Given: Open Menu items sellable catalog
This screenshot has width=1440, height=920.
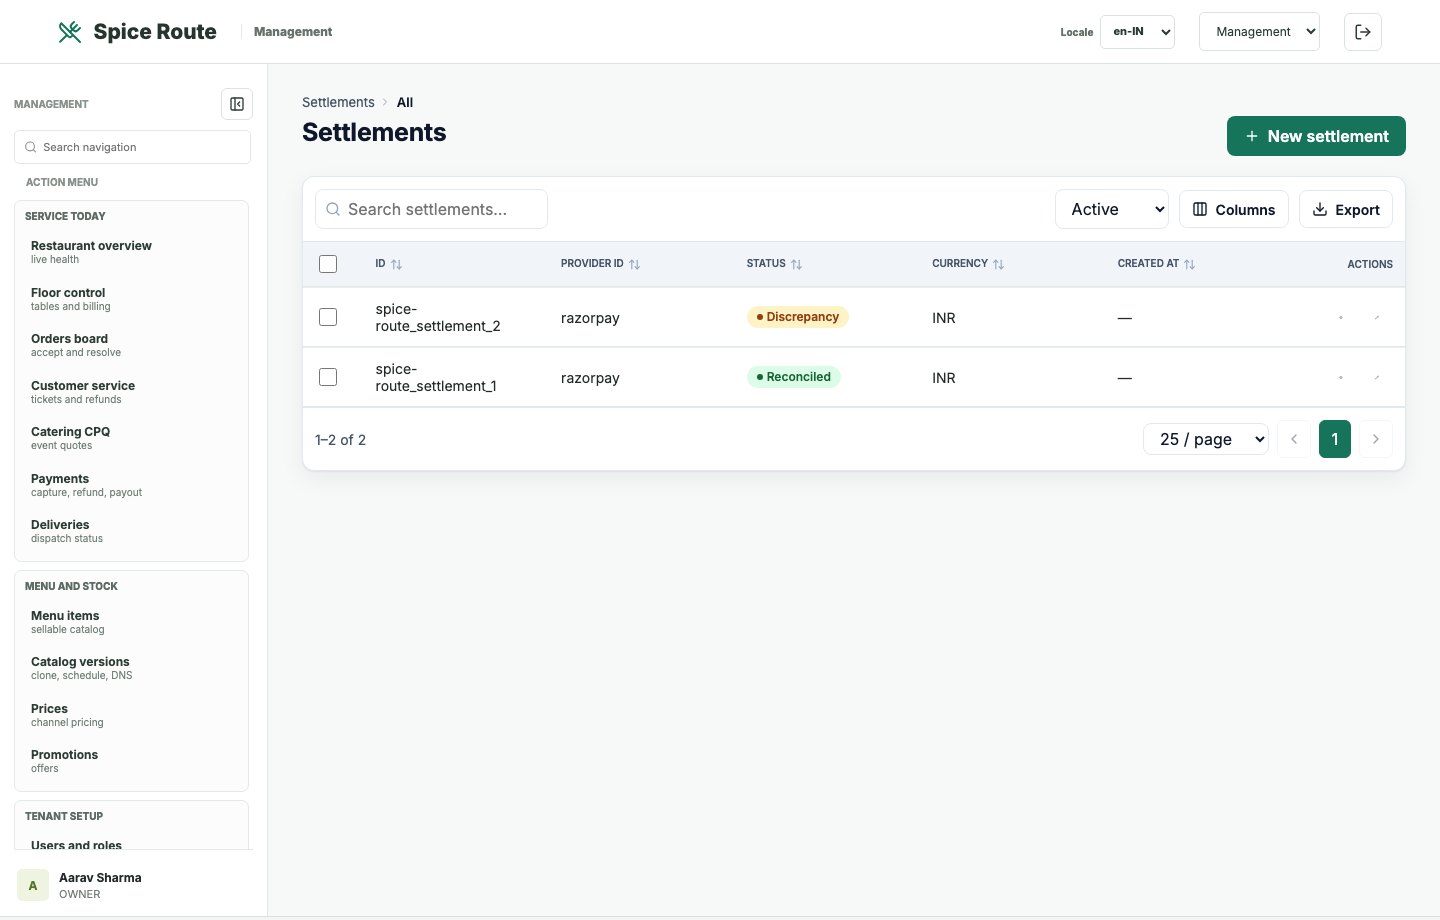Looking at the screenshot, I should [131, 622].
